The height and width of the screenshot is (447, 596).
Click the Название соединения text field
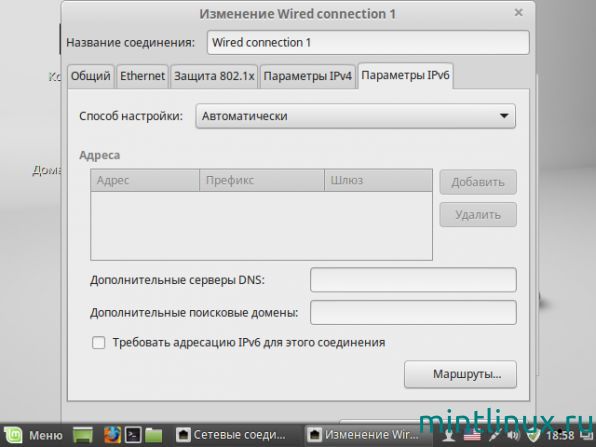coord(368,42)
